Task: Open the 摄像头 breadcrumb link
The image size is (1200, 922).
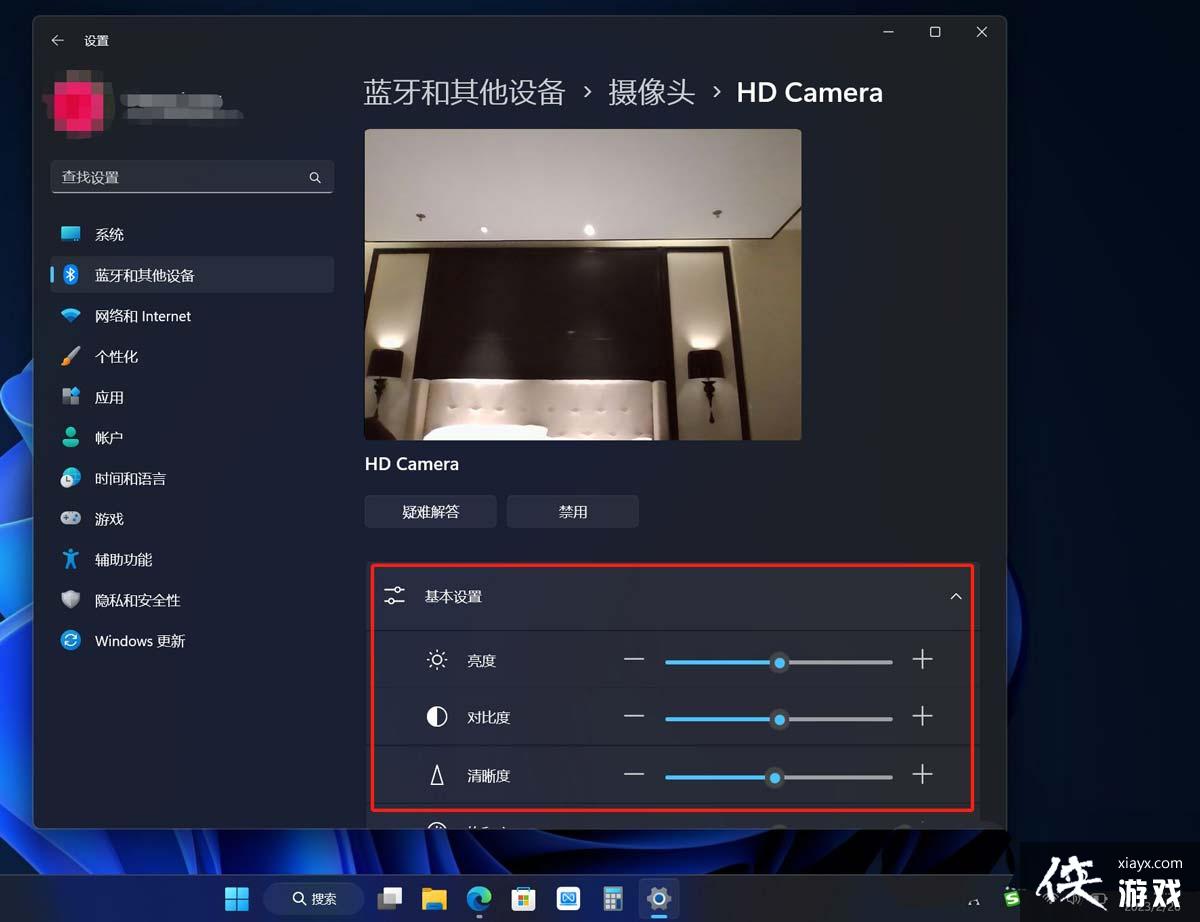Action: pos(651,92)
